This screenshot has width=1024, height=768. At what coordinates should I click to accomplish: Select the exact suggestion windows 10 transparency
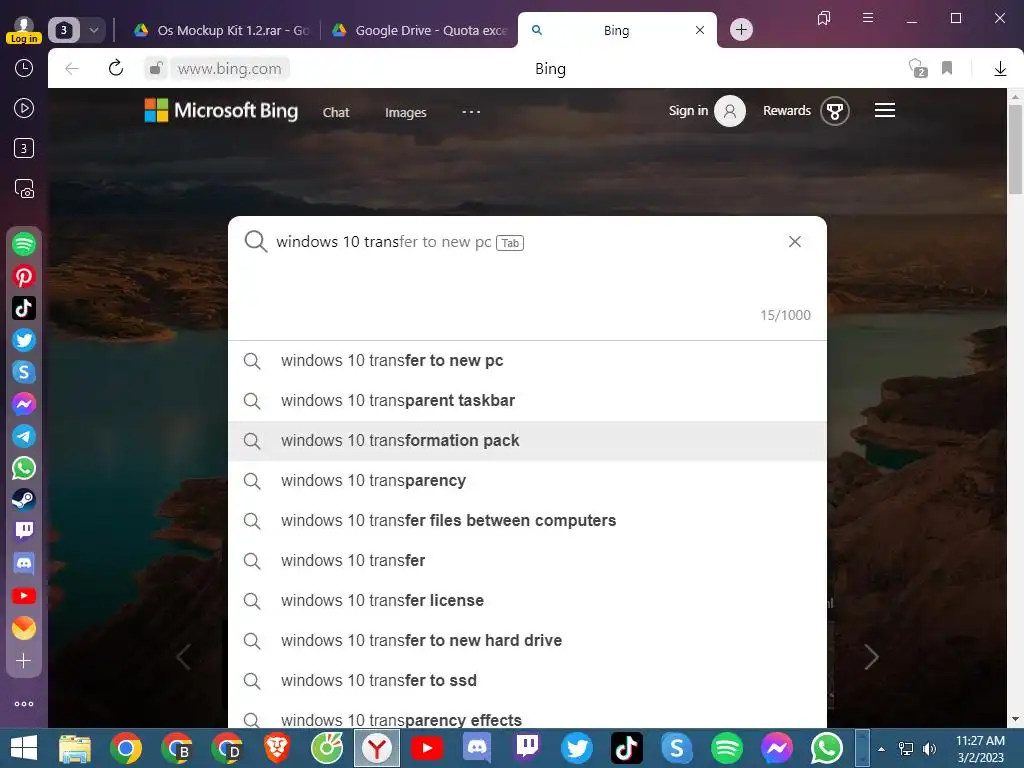point(527,481)
